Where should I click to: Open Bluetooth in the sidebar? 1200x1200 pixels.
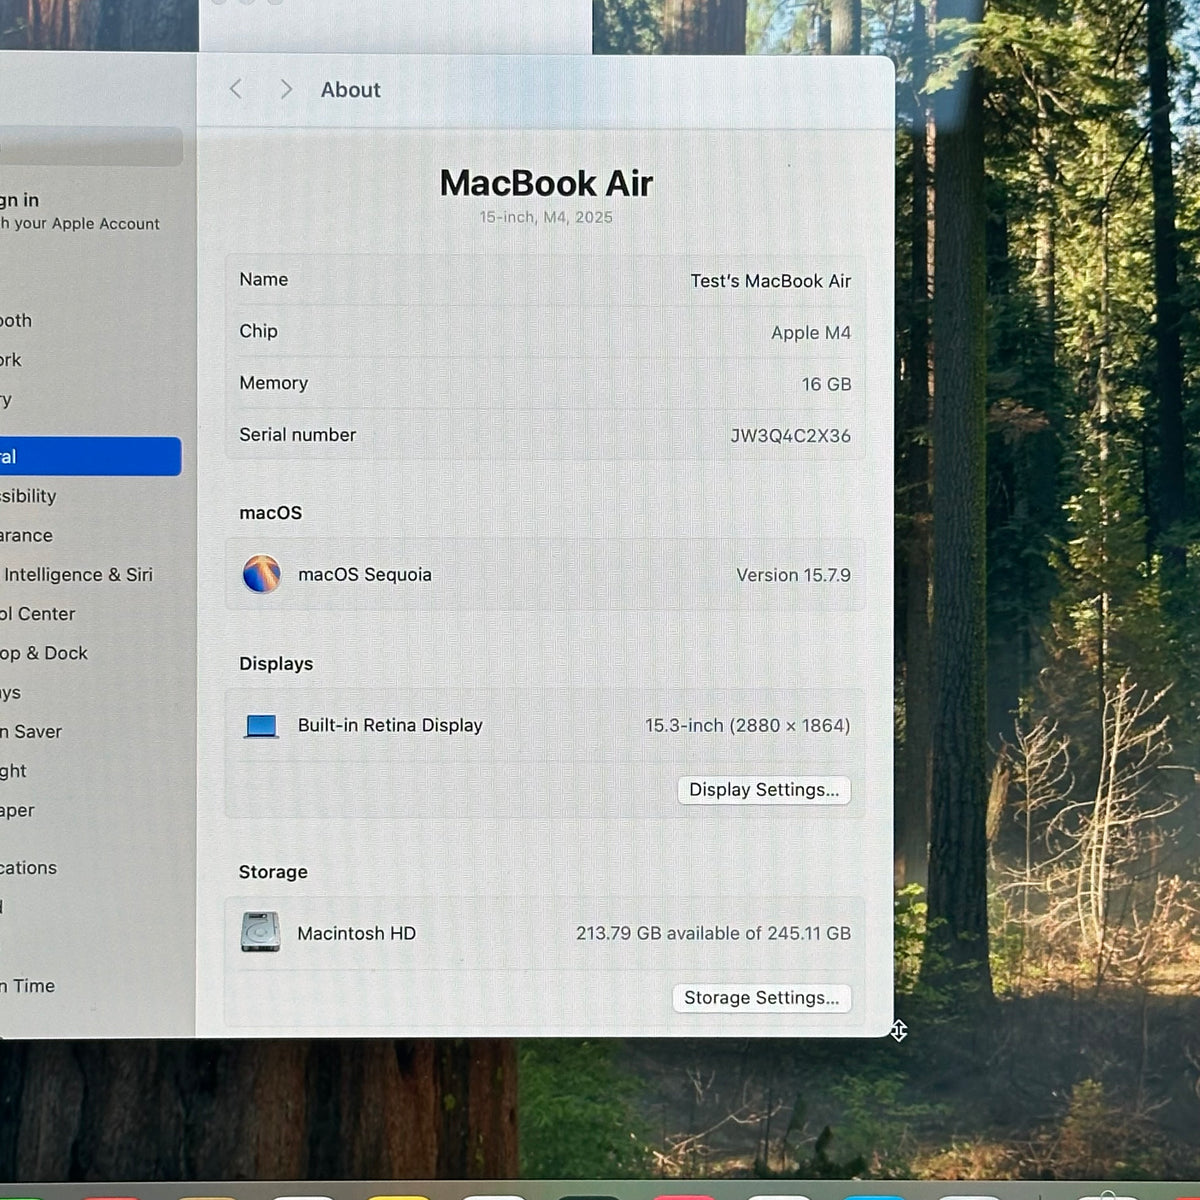click(16, 321)
